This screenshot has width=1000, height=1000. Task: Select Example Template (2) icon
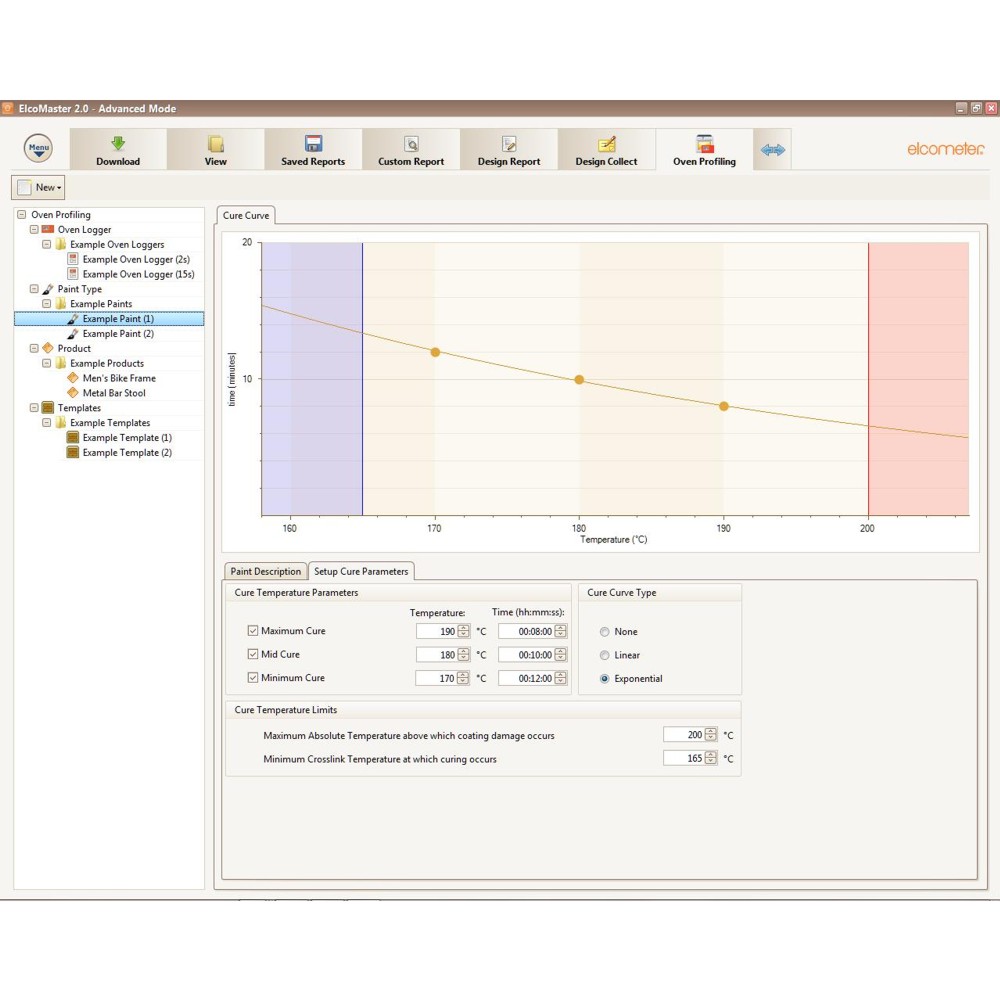73,452
